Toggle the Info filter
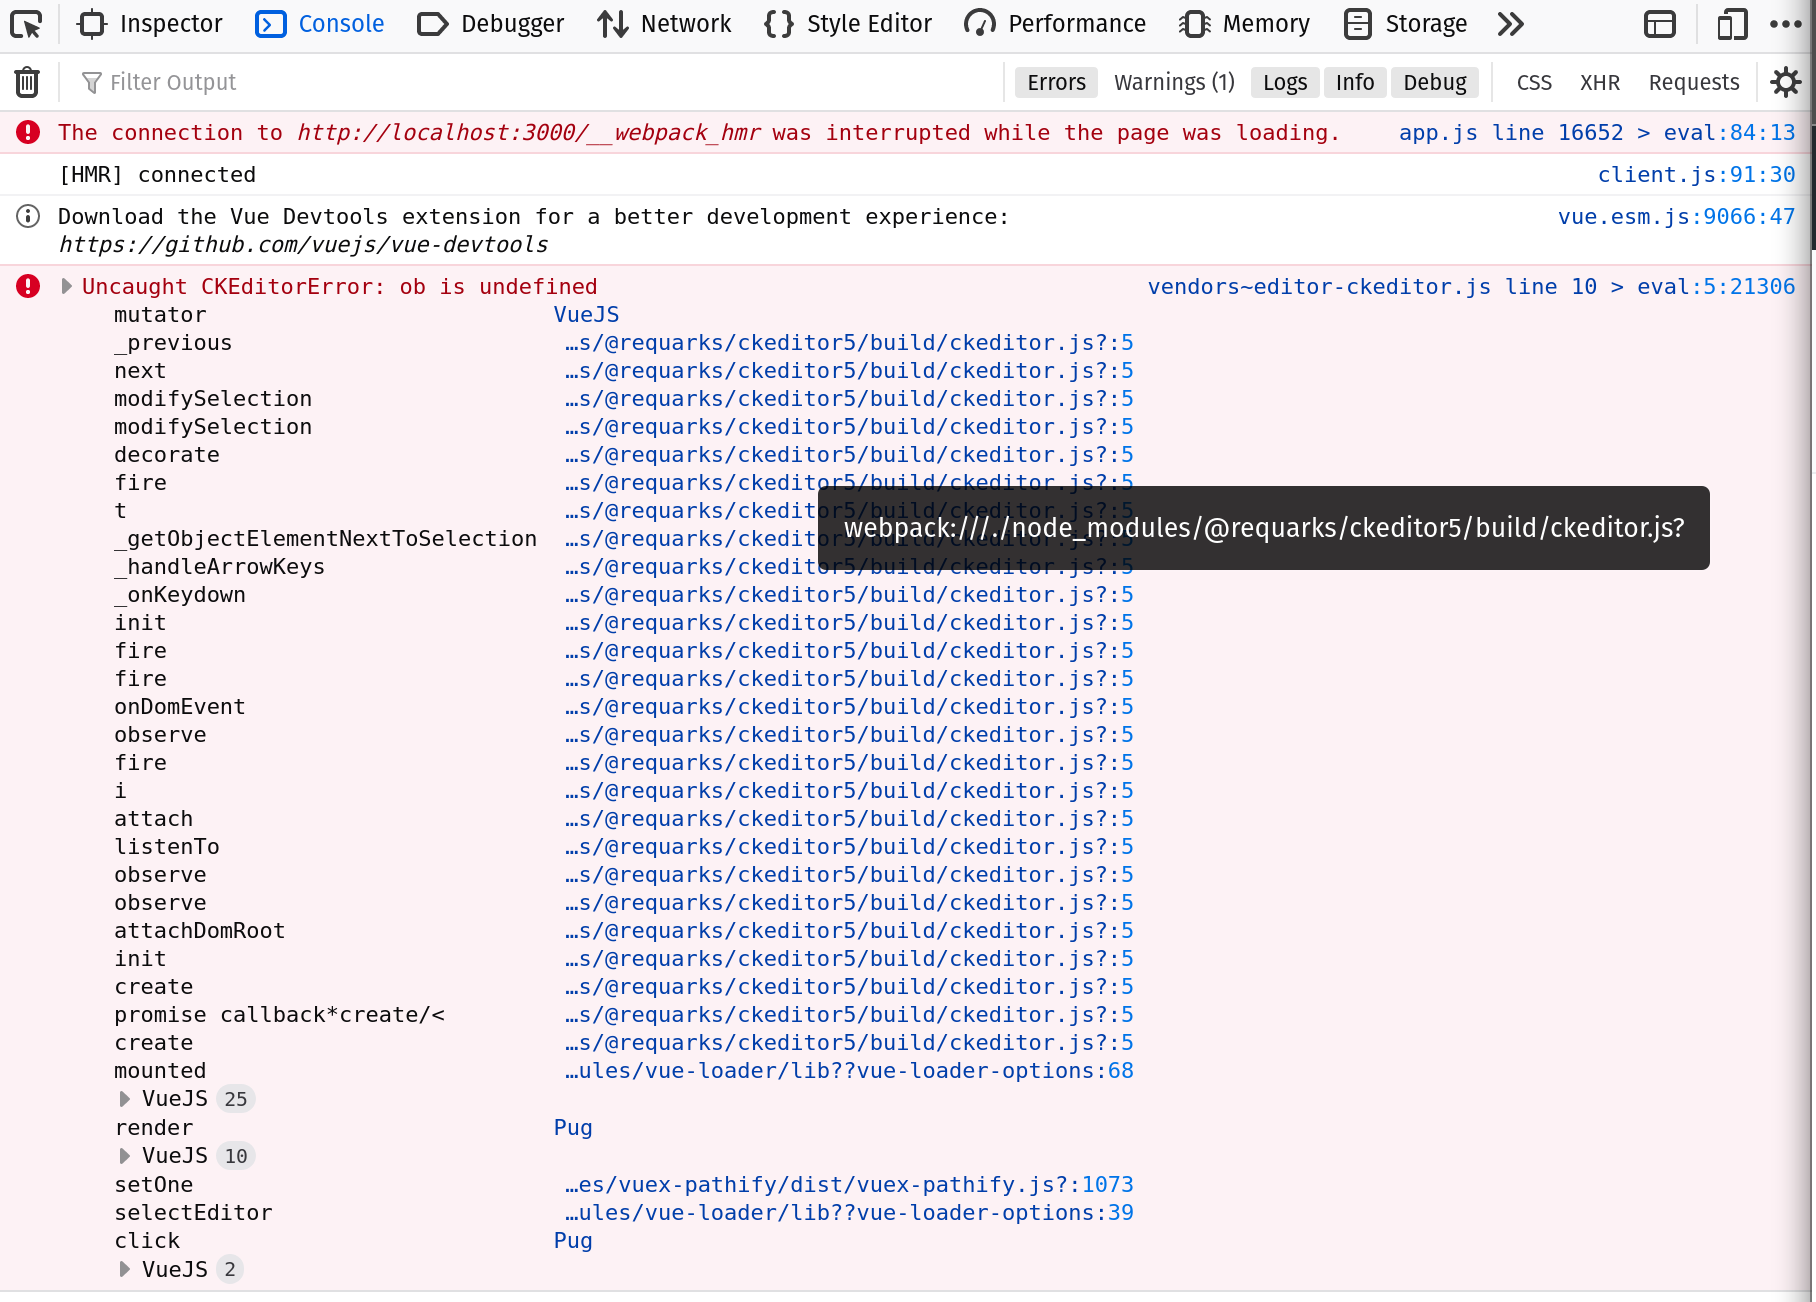Viewport: 1816px width, 1302px height. pyautogui.click(x=1355, y=82)
